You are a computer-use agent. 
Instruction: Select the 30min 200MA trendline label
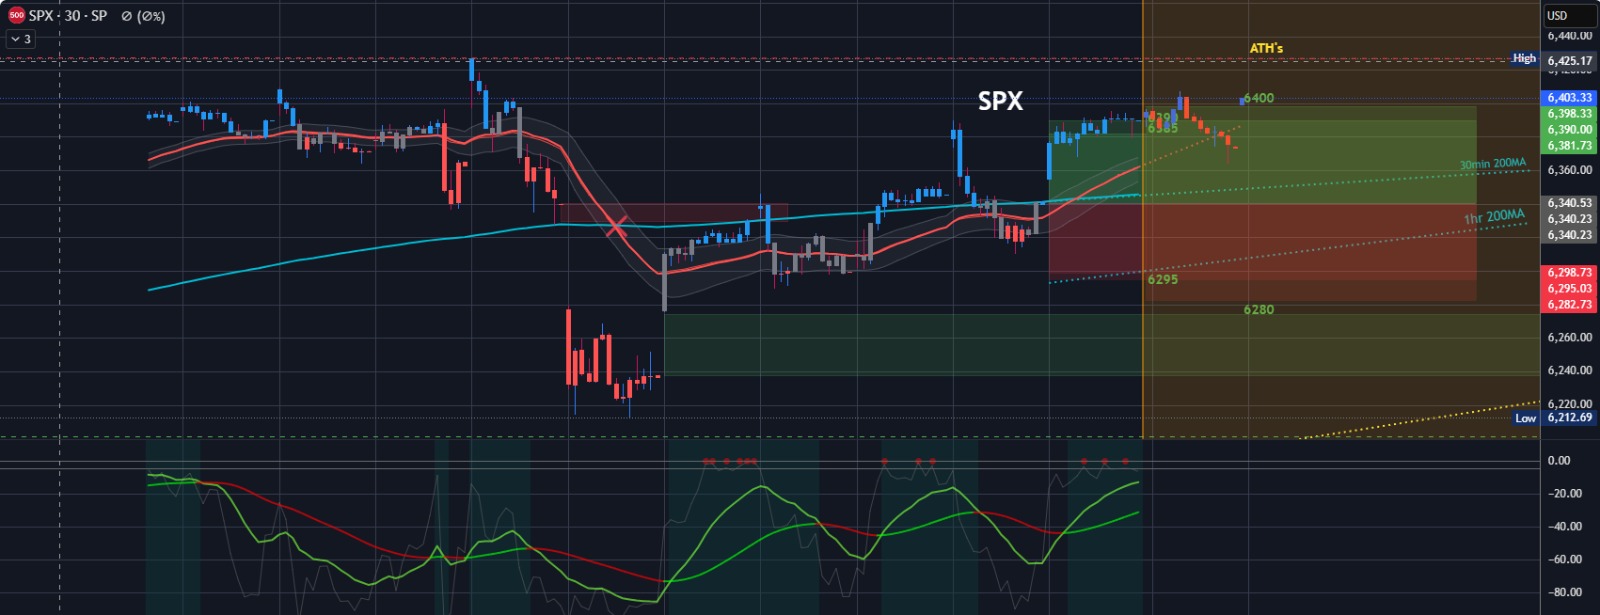click(1492, 164)
